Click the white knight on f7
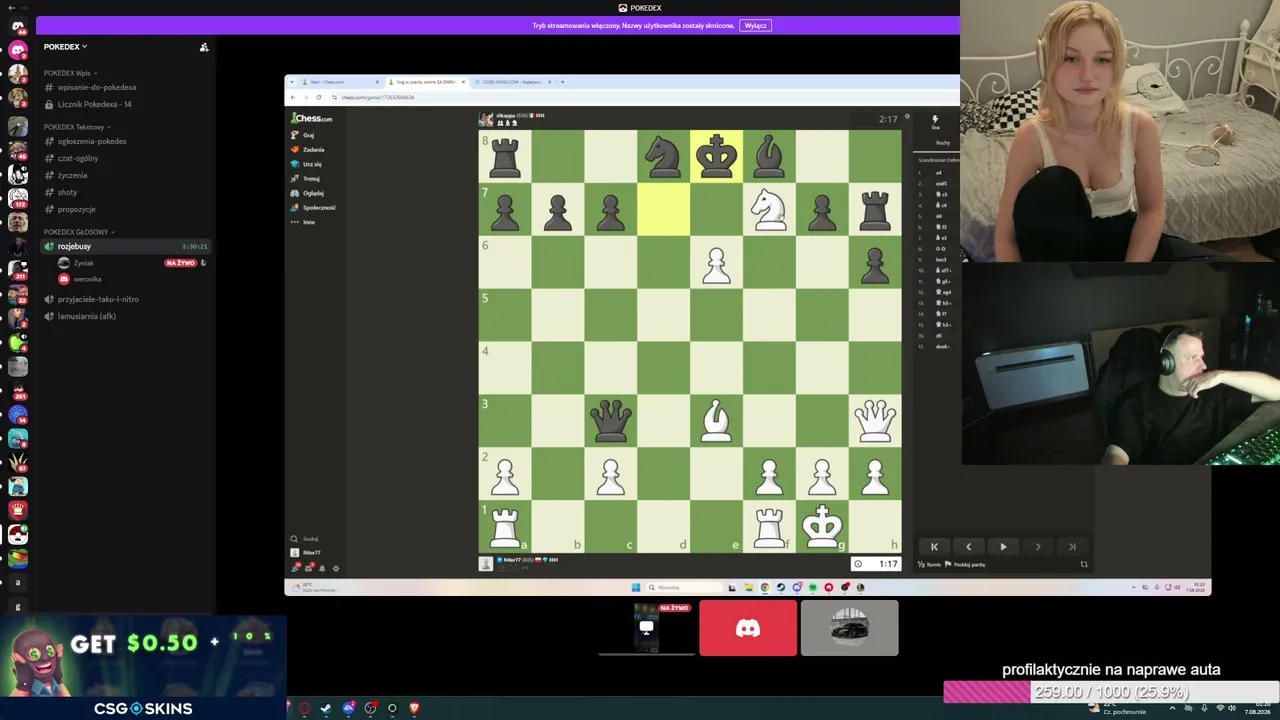Screen dimensions: 1280x720 (x=769, y=209)
